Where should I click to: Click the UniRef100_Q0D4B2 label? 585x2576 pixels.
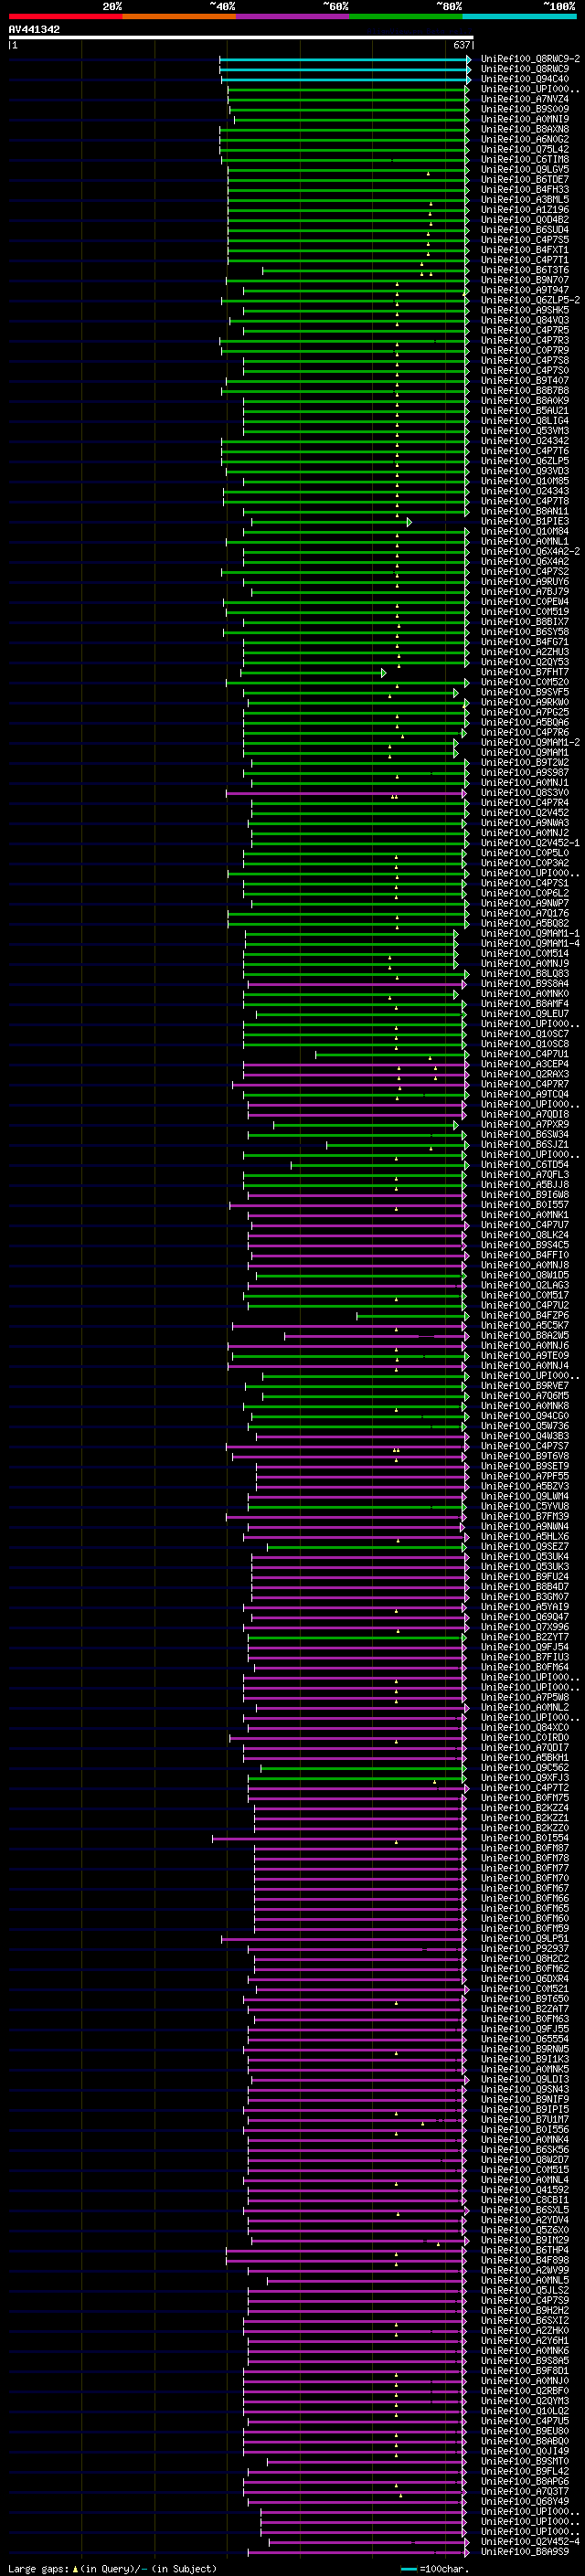[x=524, y=220]
